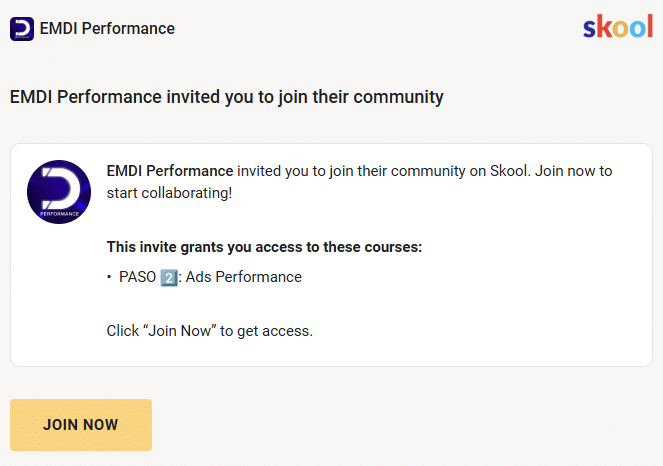
Task: Click the word "courses:" in the bold line
Action: tap(392, 247)
